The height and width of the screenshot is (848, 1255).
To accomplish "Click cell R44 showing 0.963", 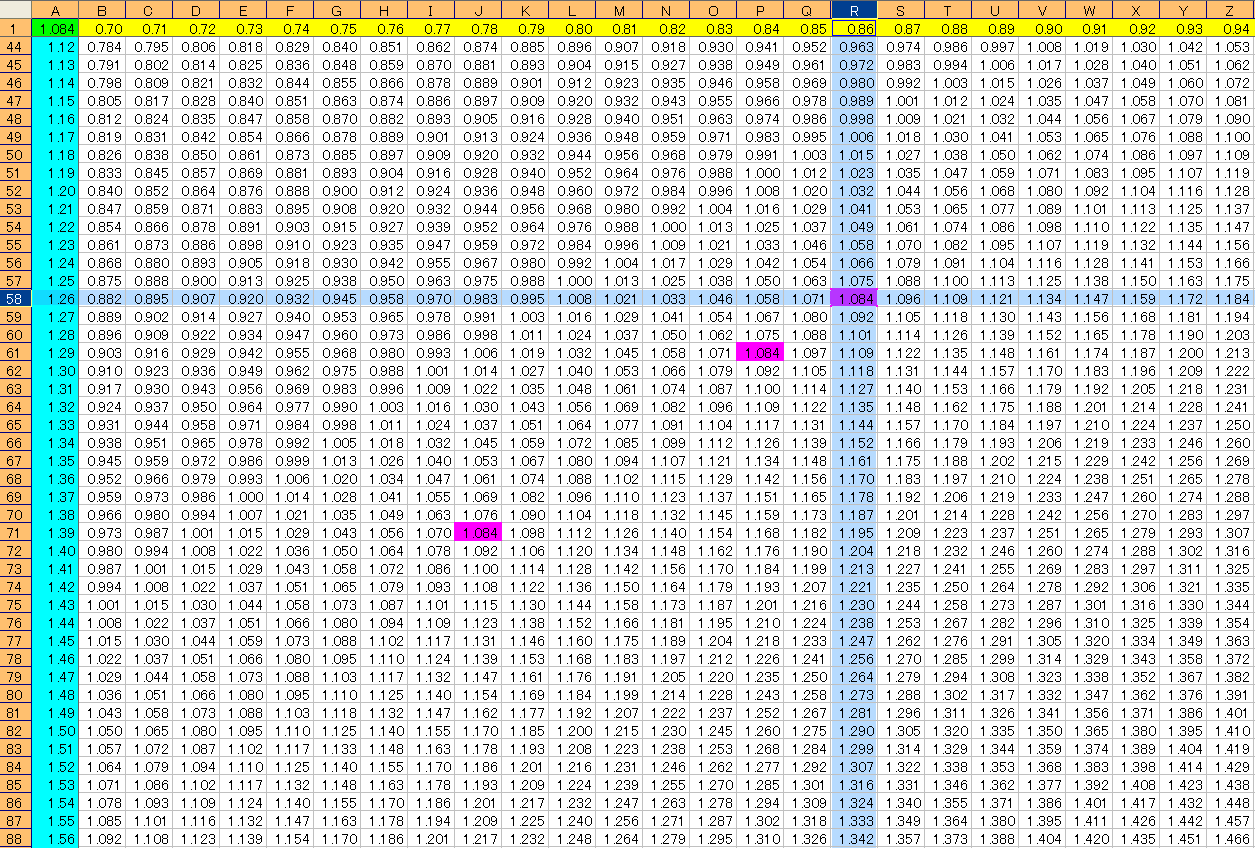I will point(854,47).
